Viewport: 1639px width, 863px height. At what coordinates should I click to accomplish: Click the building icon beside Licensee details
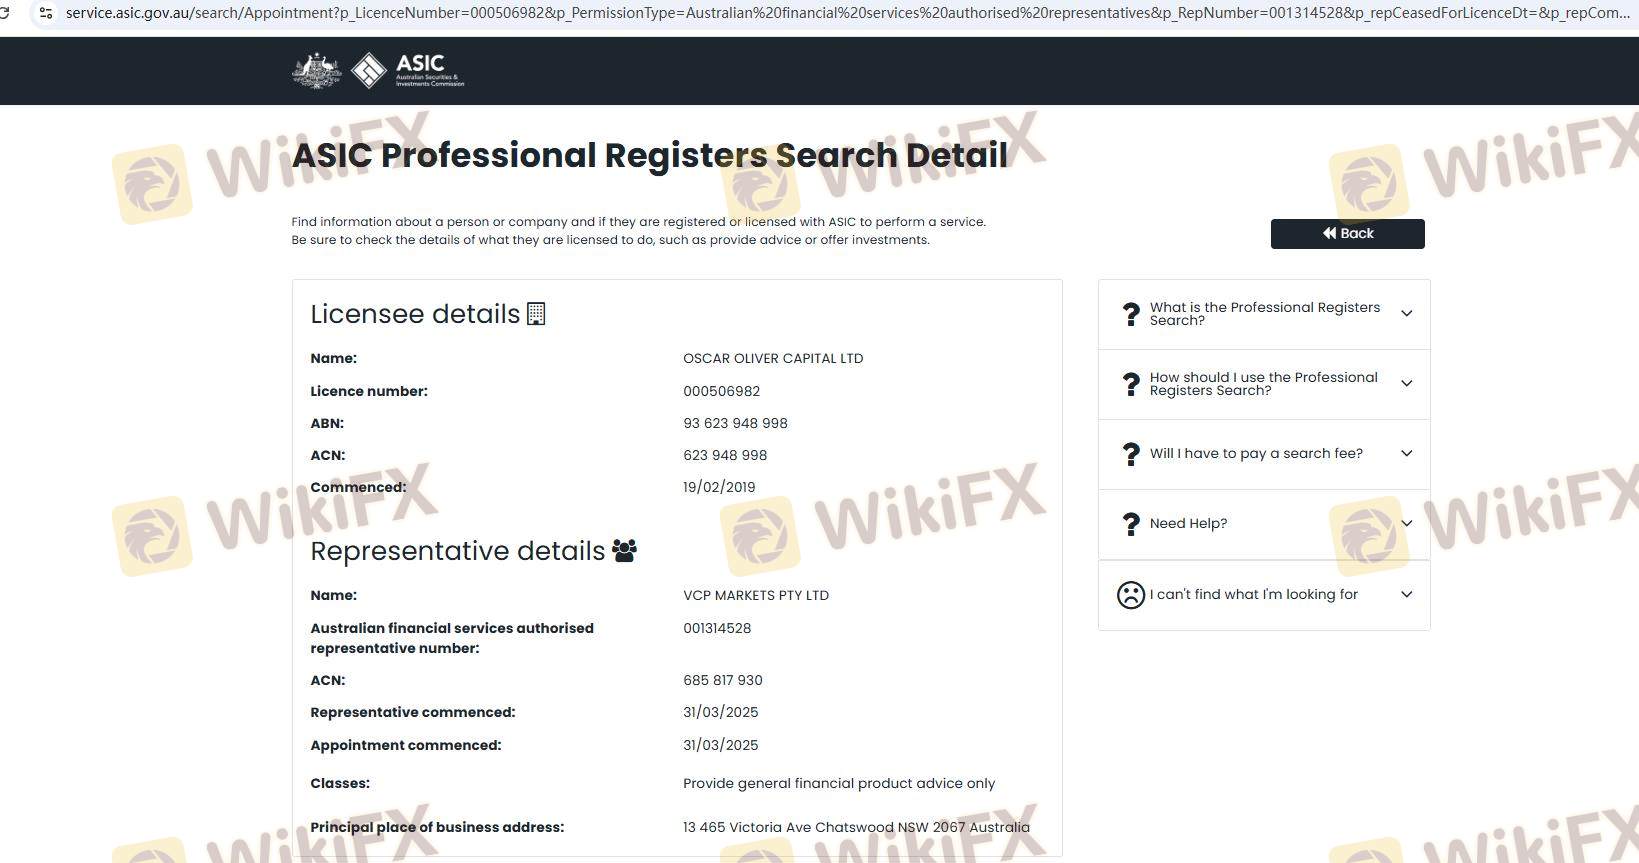(x=536, y=314)
